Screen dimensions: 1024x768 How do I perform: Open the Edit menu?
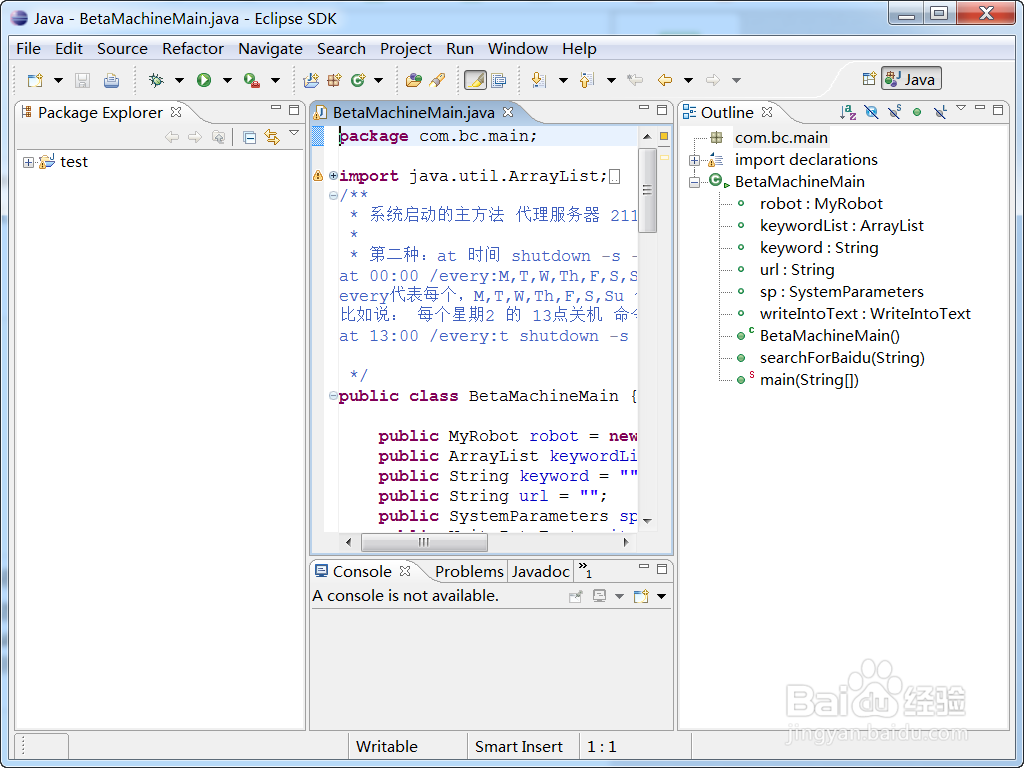(x=69, y=49)
